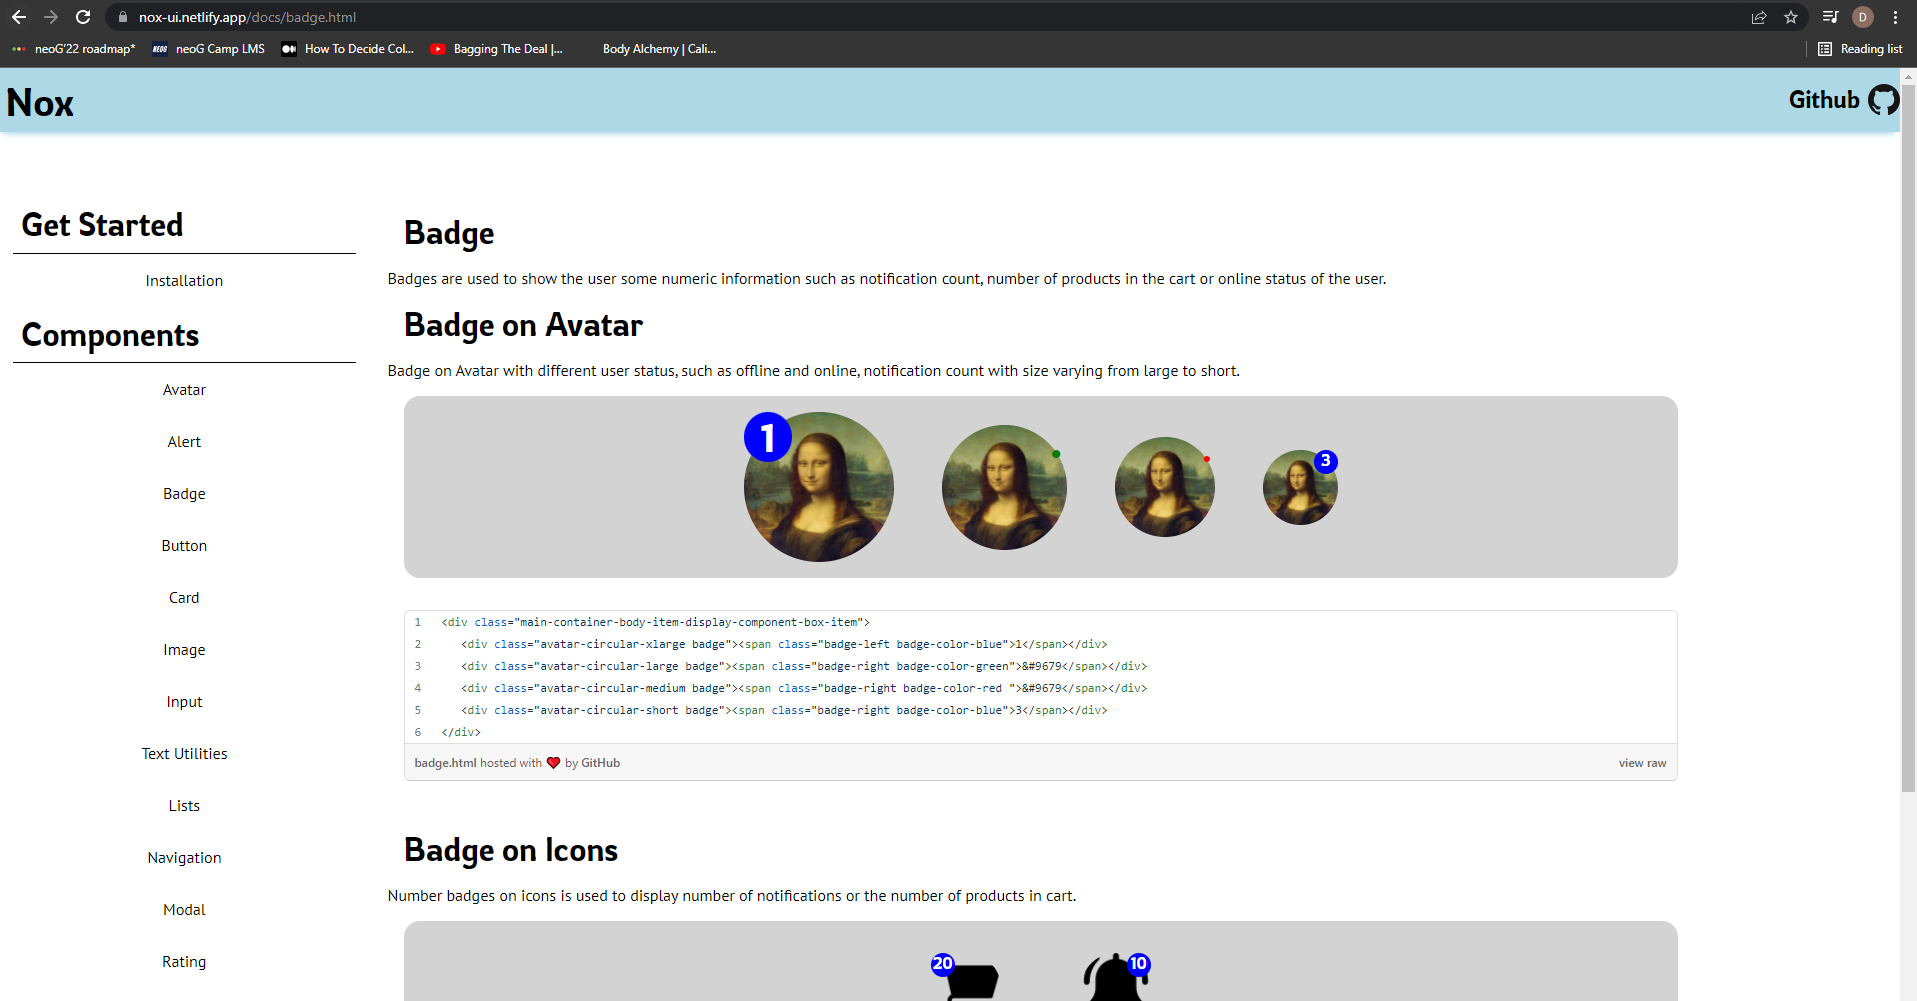Click the Get Started sidebar heading
1917x1001 pixels.
pos(102,225)
